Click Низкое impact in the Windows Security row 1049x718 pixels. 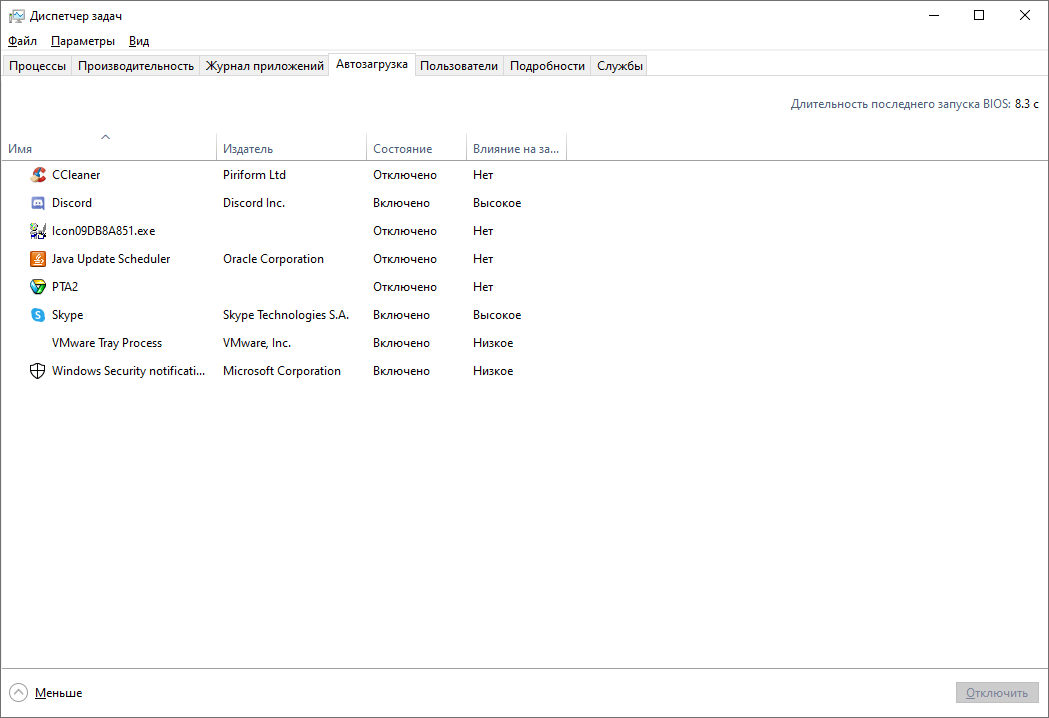tap(493, 371)
